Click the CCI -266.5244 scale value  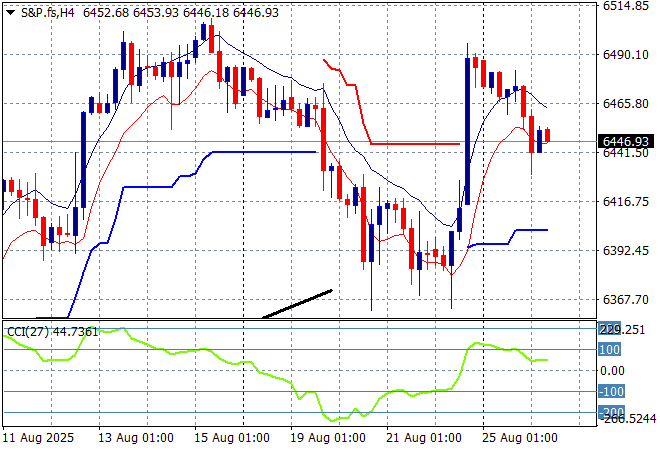pyautogui.click(x=627, y=418)
